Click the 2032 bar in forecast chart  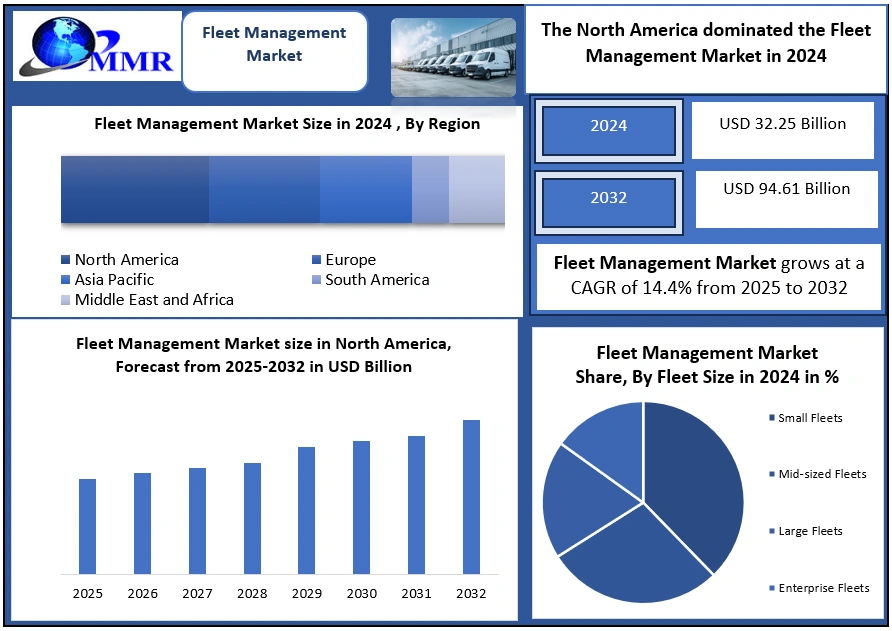pyautogui.click(x=471, y=497)
